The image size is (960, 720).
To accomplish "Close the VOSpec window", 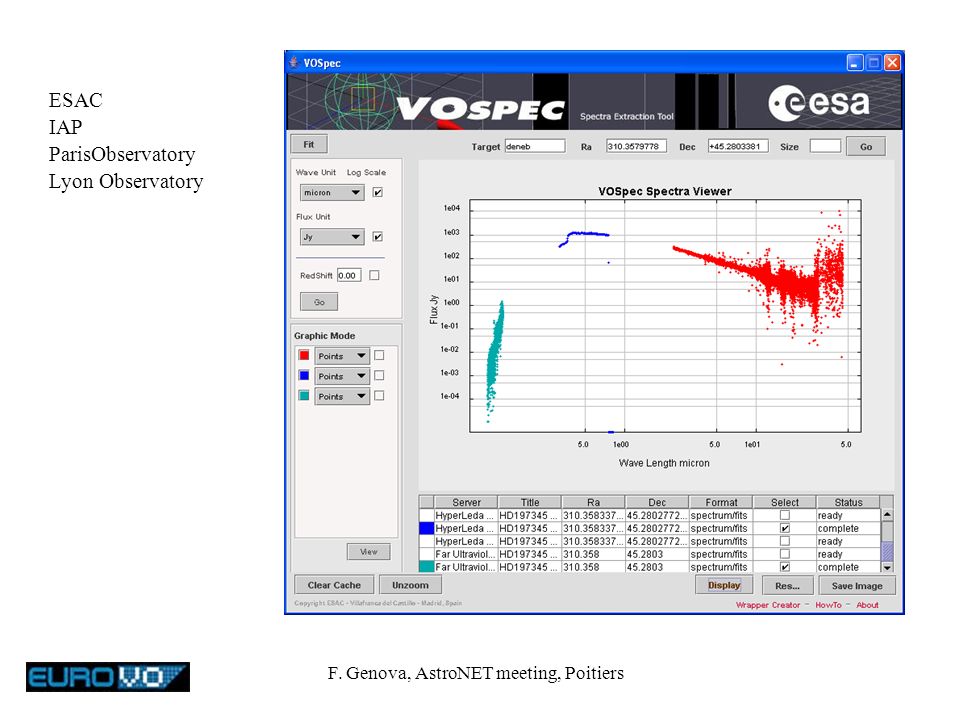I will click(x=893, y=62).
